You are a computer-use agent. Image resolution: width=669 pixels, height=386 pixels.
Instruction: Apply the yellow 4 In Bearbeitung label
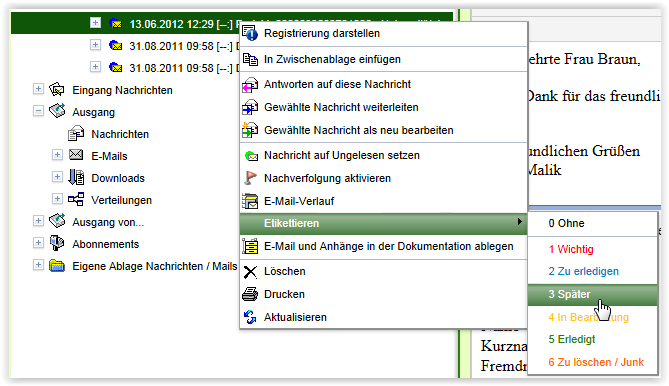click(592, 317)
